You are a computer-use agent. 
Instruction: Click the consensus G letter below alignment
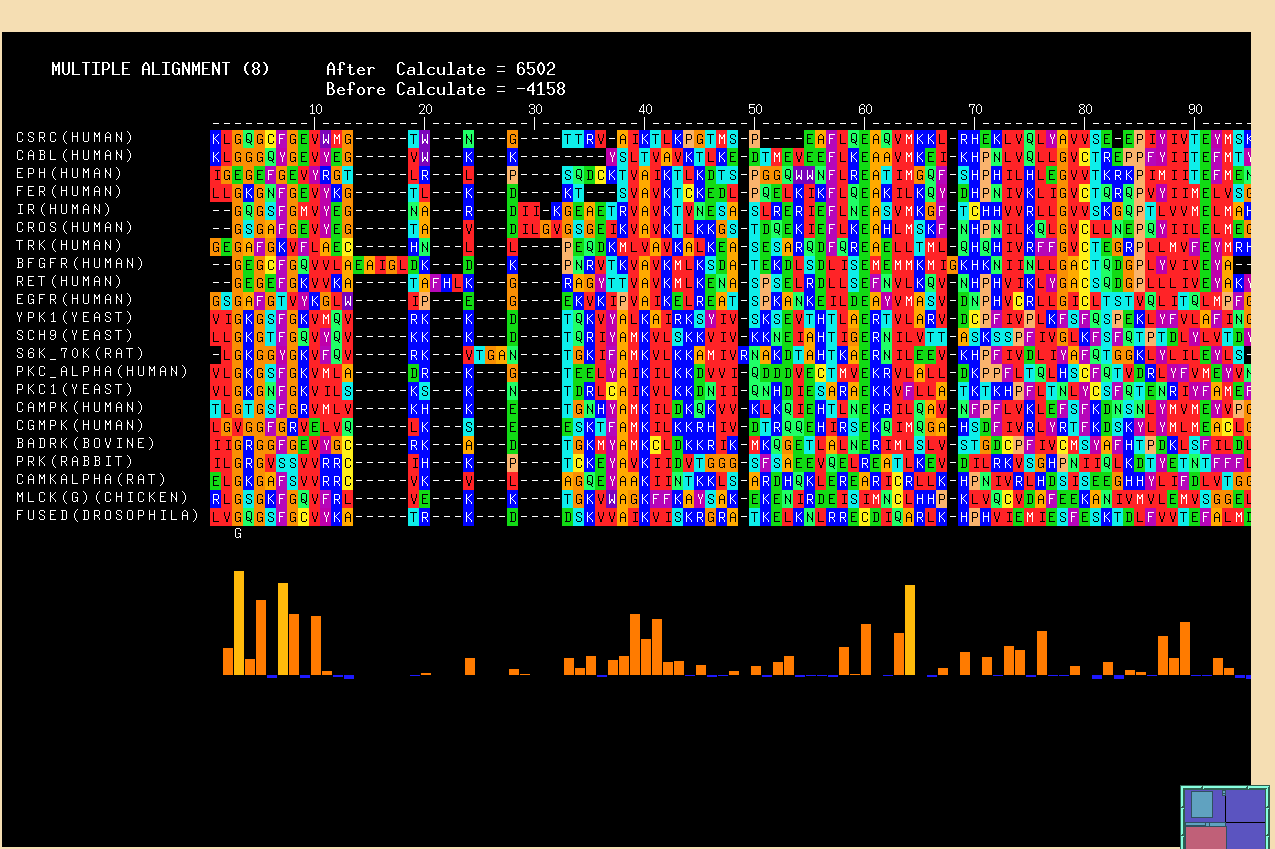click(x=238, y=534)
